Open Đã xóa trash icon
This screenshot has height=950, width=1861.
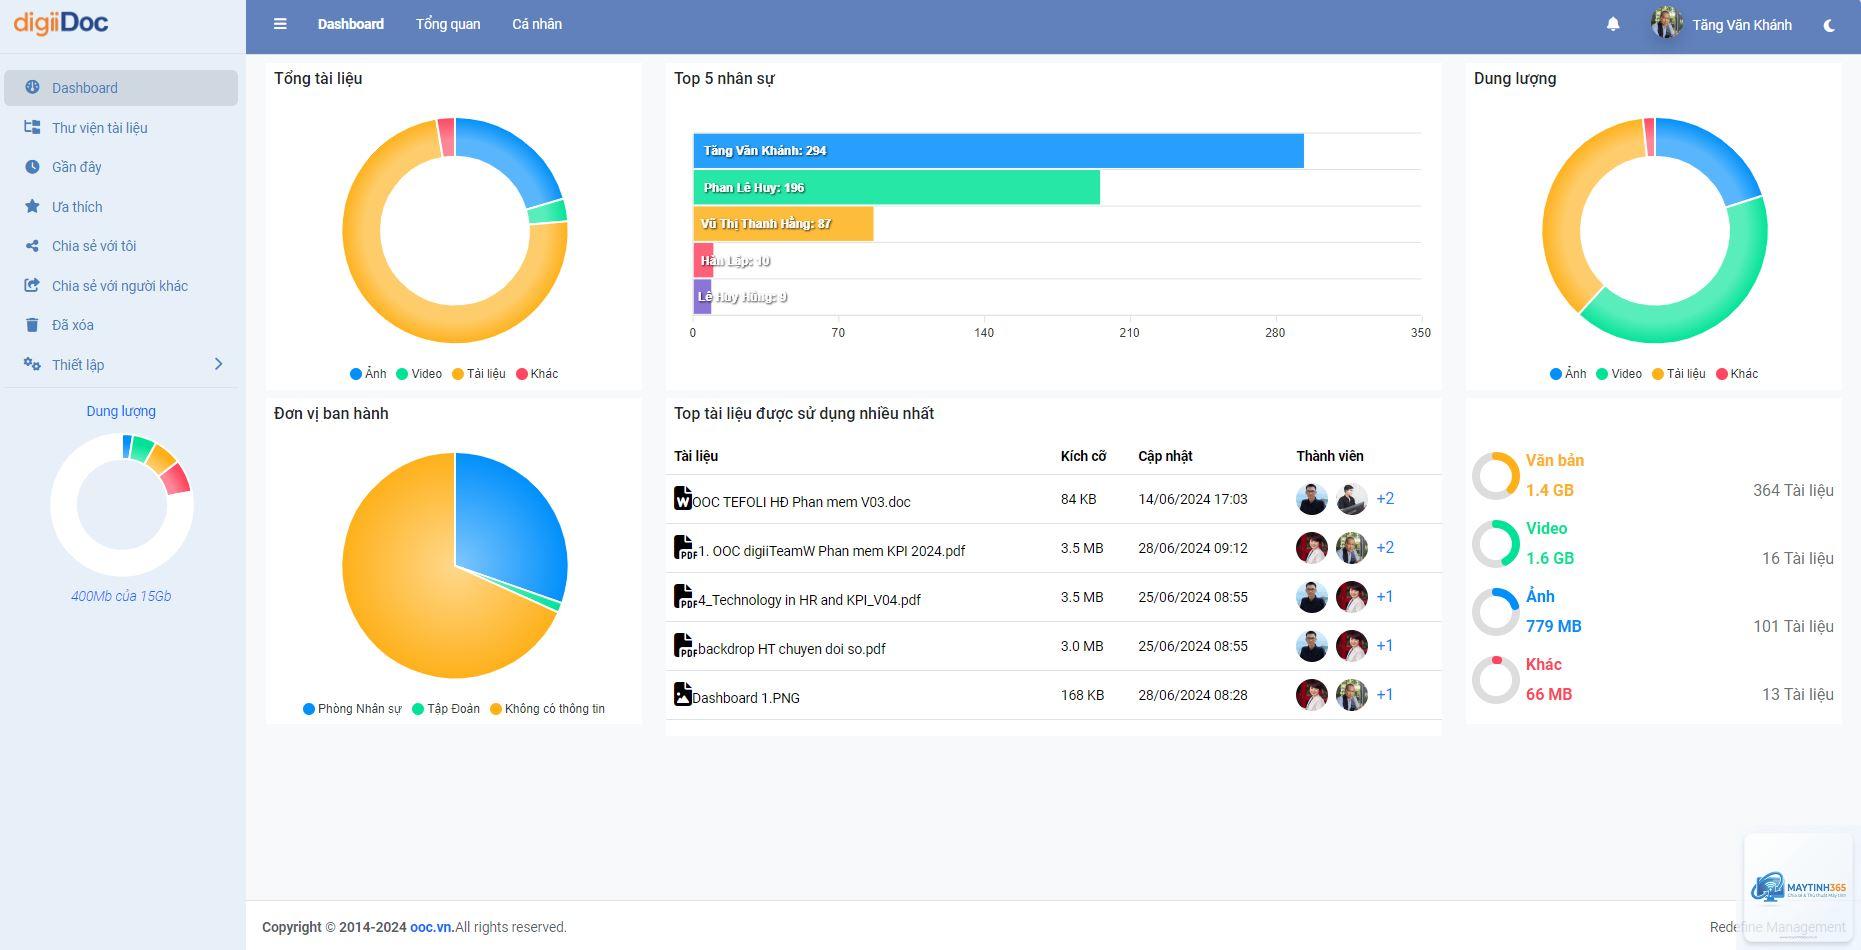[x=32, y=325]
